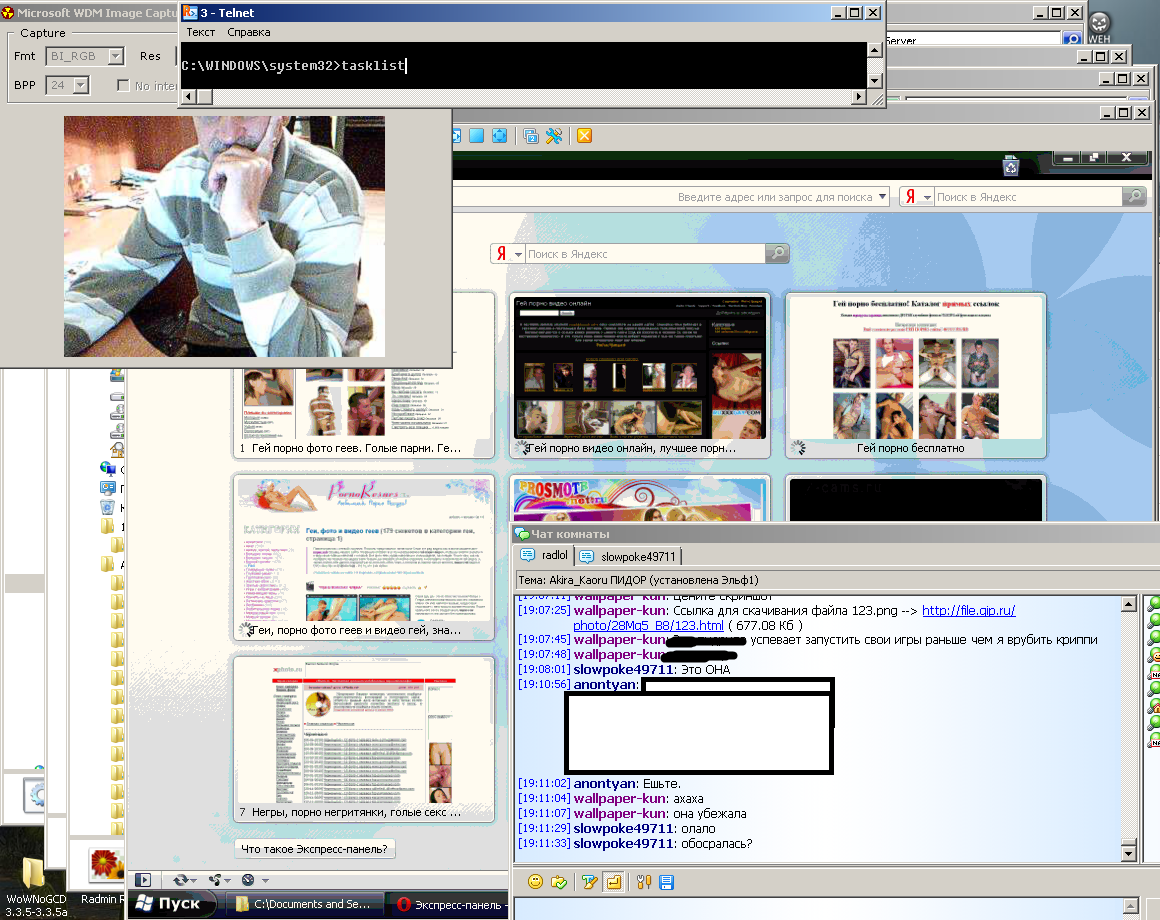The width and height of the screenshot is (1160, 920).
Task: Click the Yandex Я logo in Speed Dial search
Action: [501, 254]
